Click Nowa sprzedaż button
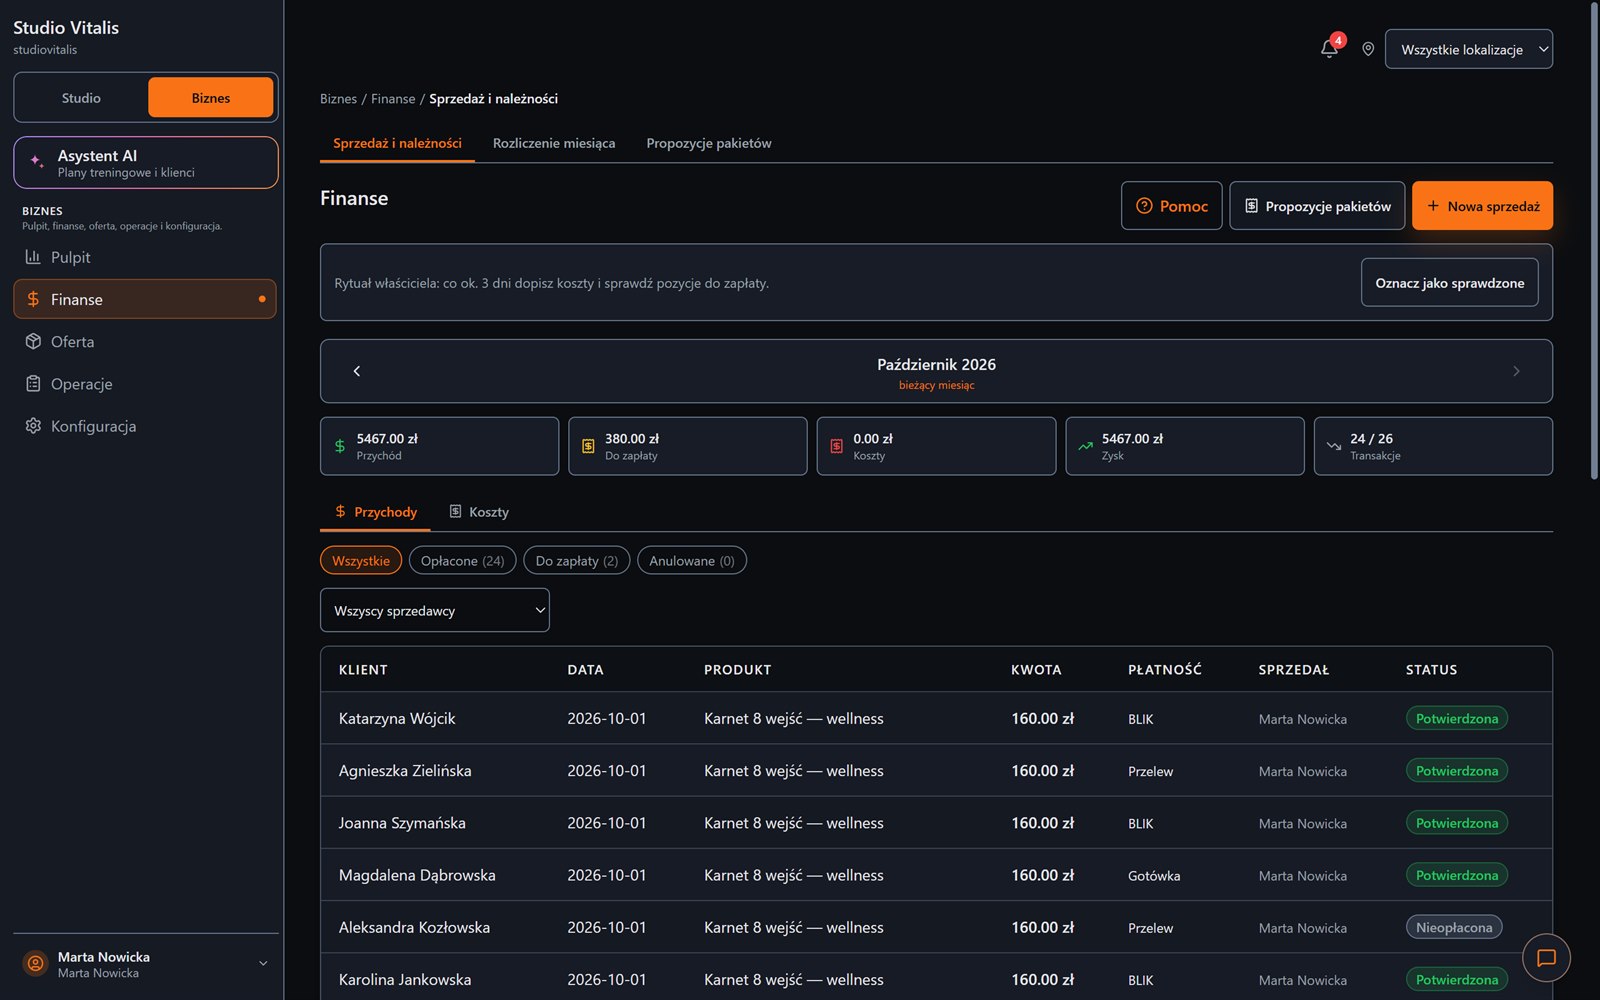Viewport: 1600px width, 1000px height. point(1482,206)
